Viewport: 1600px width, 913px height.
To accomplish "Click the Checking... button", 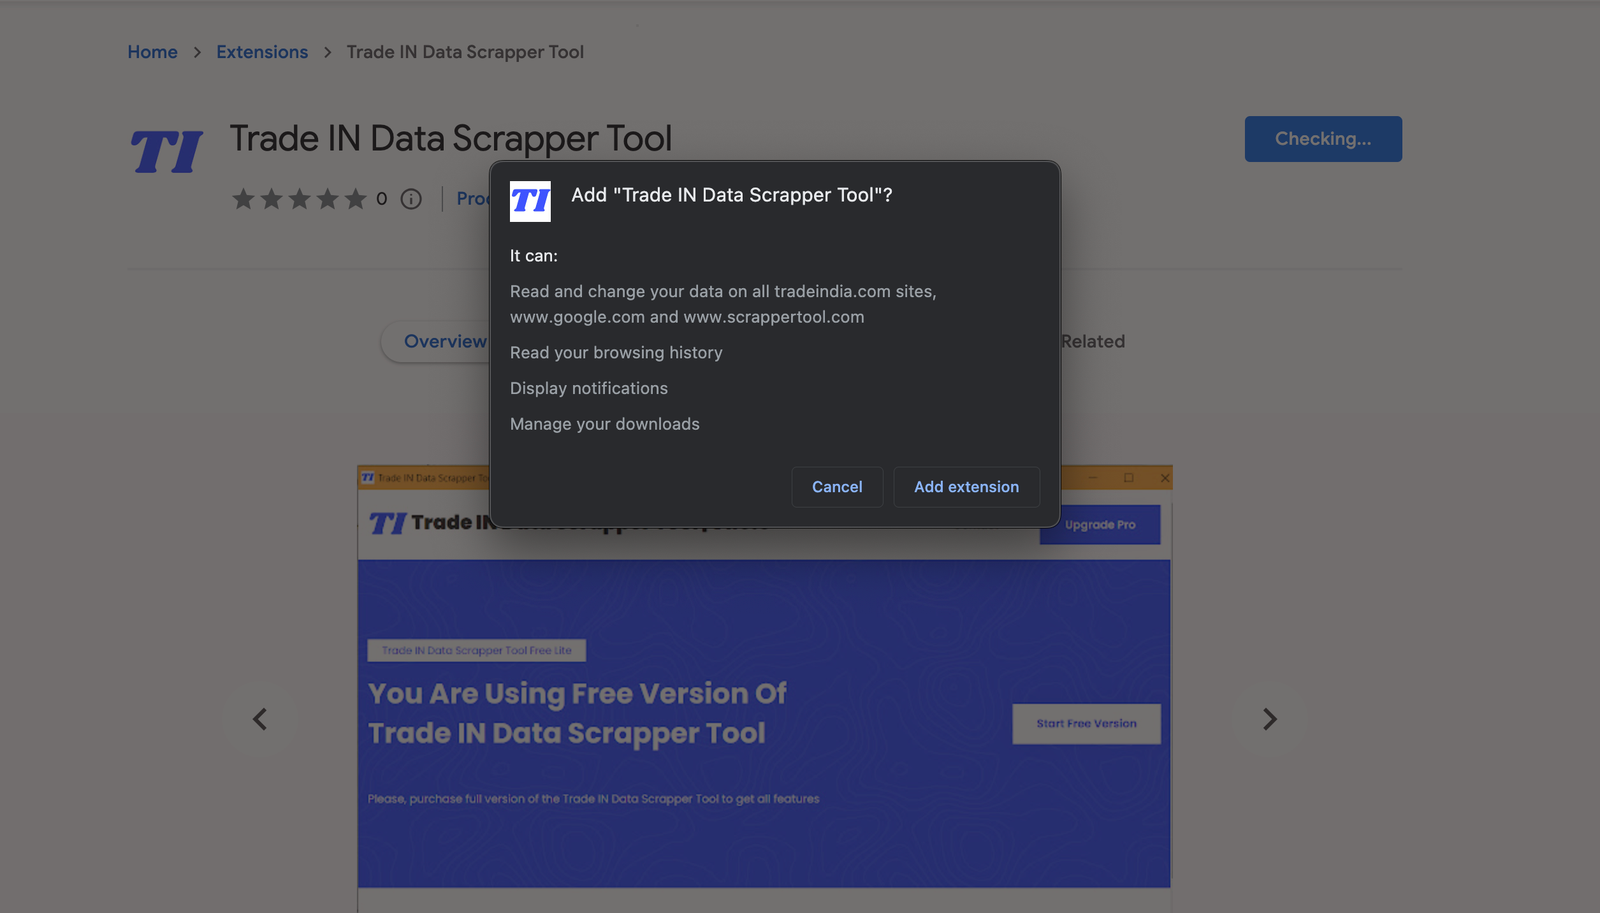I will click(1323, 139).
